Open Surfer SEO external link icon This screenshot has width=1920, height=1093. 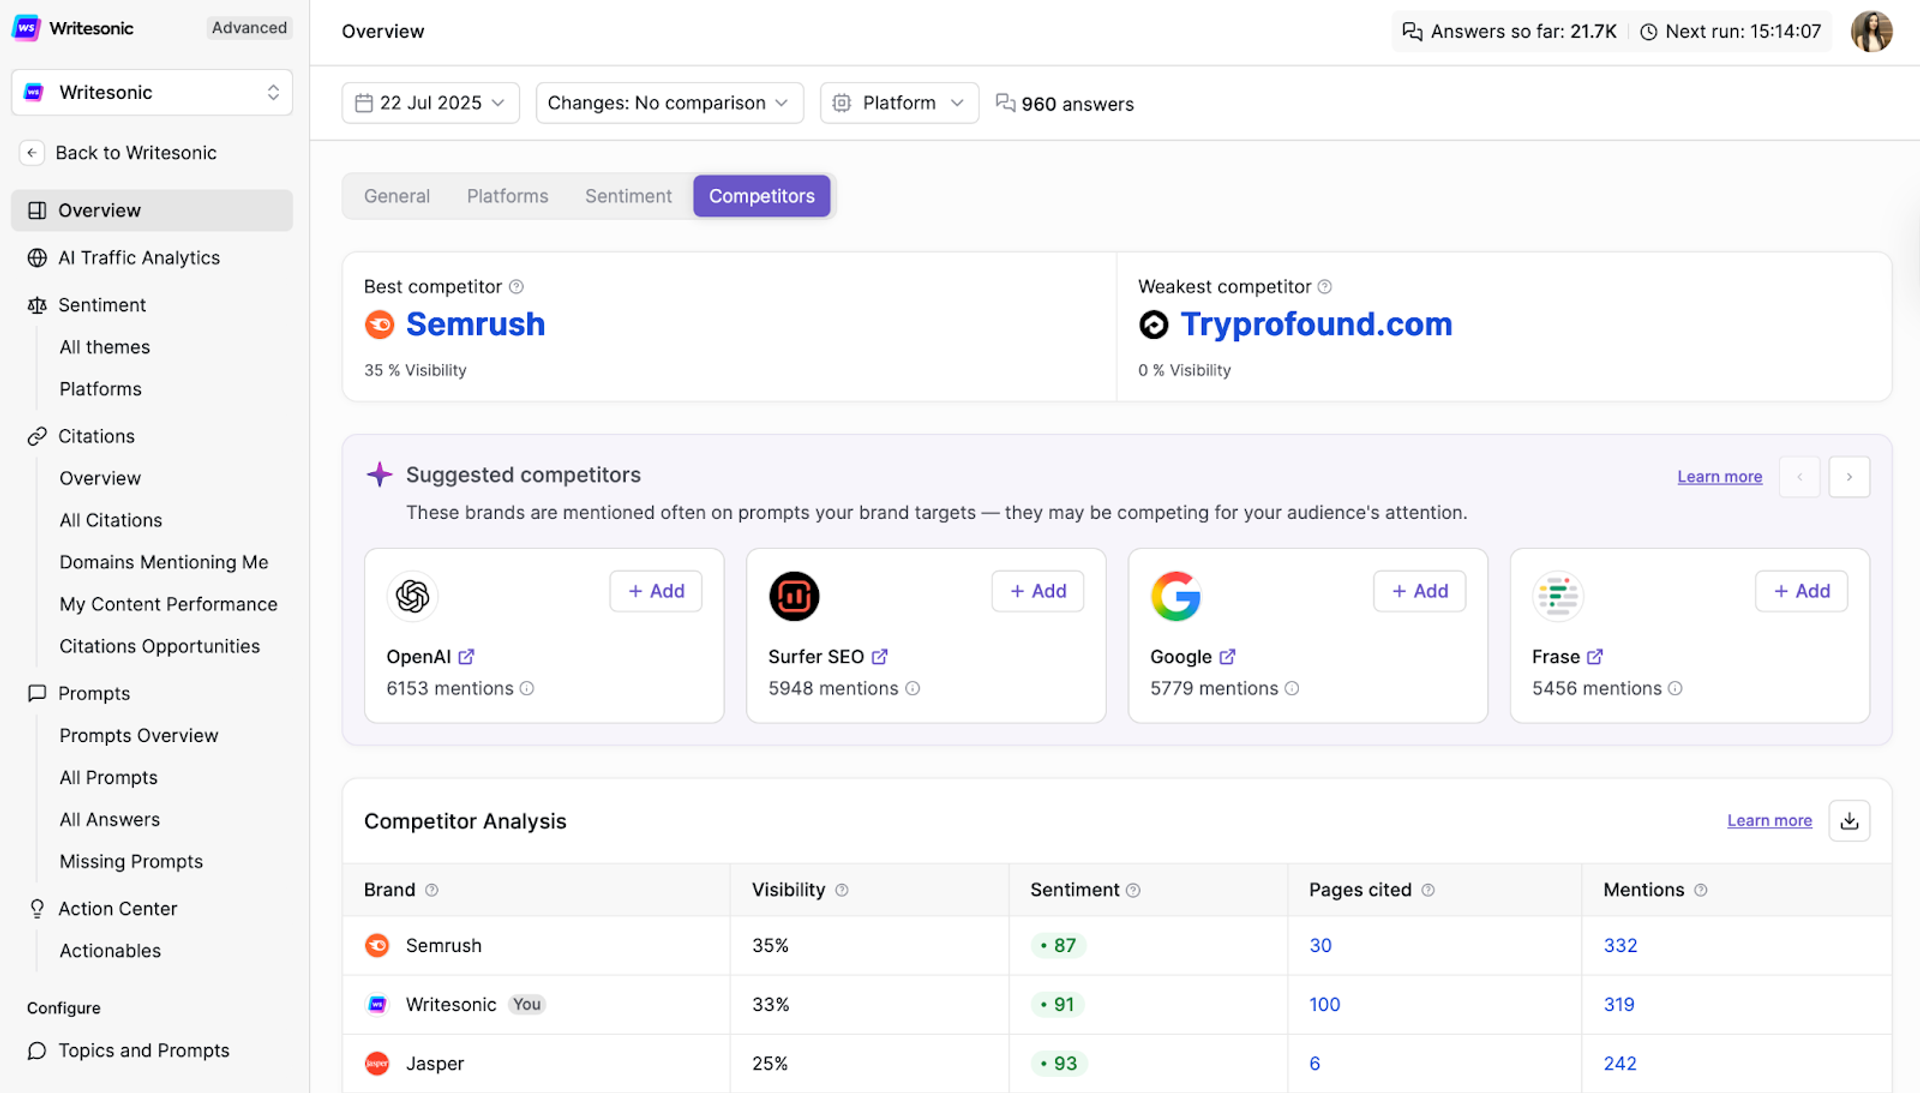coord(880,657)
